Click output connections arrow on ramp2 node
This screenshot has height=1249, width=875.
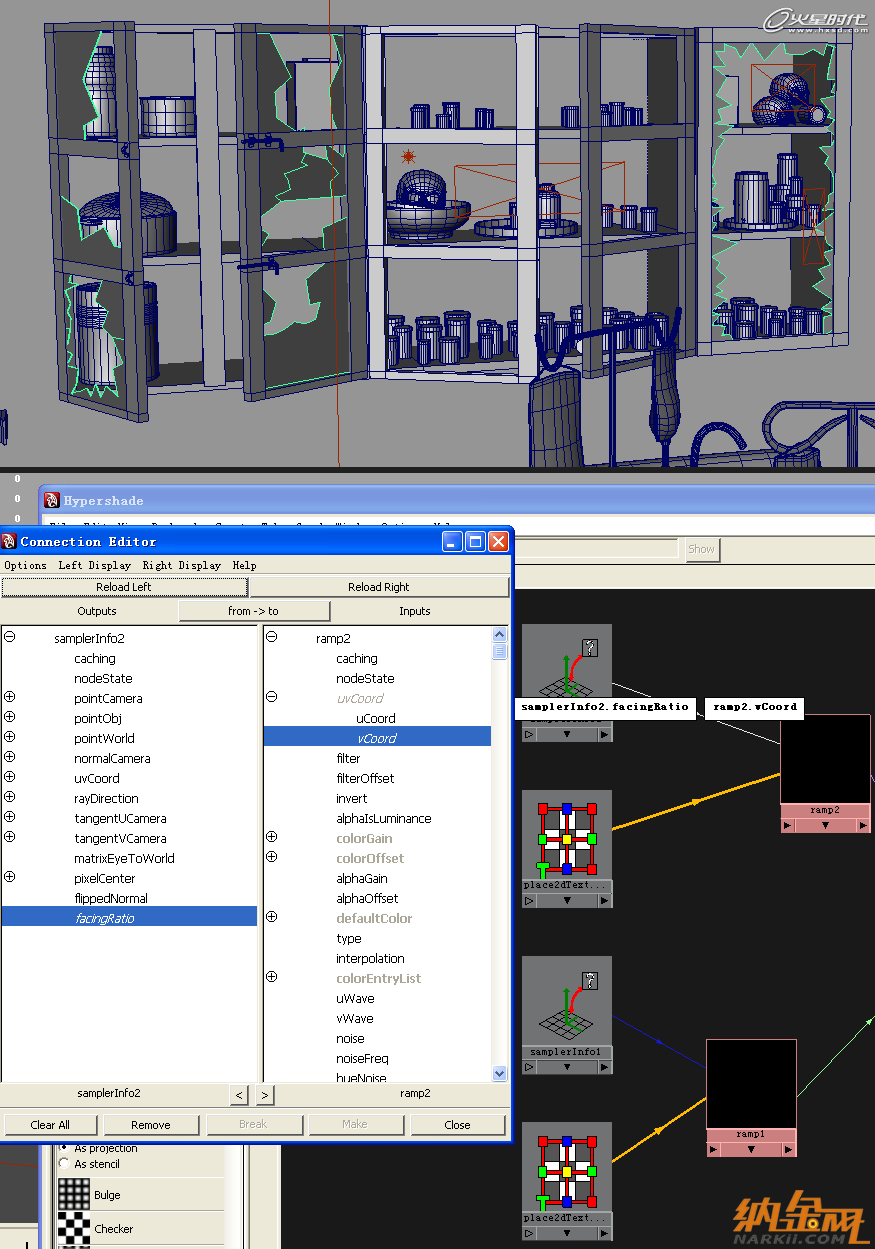[862, 825]
